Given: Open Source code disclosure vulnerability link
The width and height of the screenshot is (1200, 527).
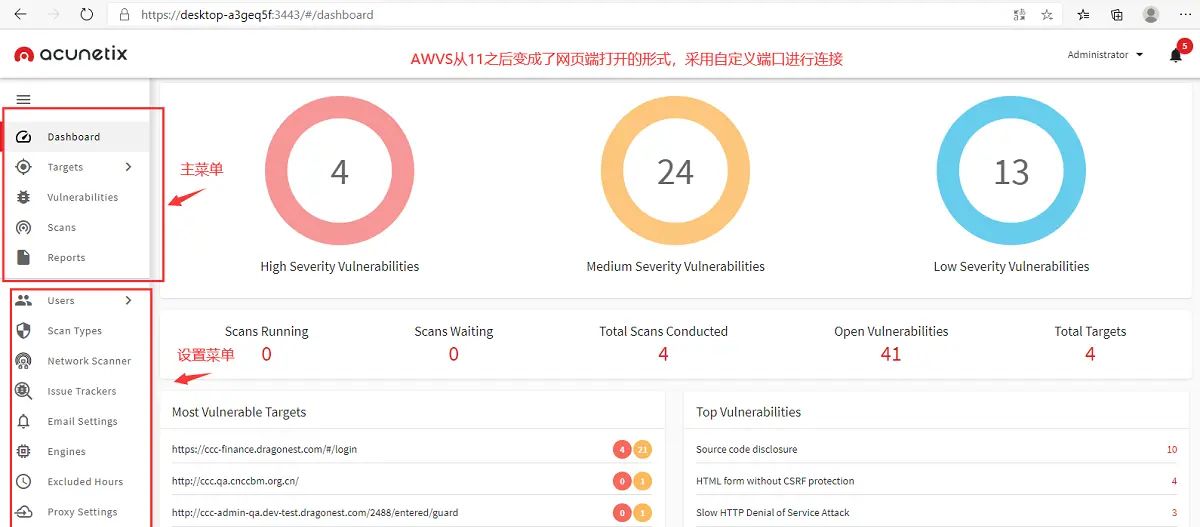Looking at the screenshot, I should point(746,450).
